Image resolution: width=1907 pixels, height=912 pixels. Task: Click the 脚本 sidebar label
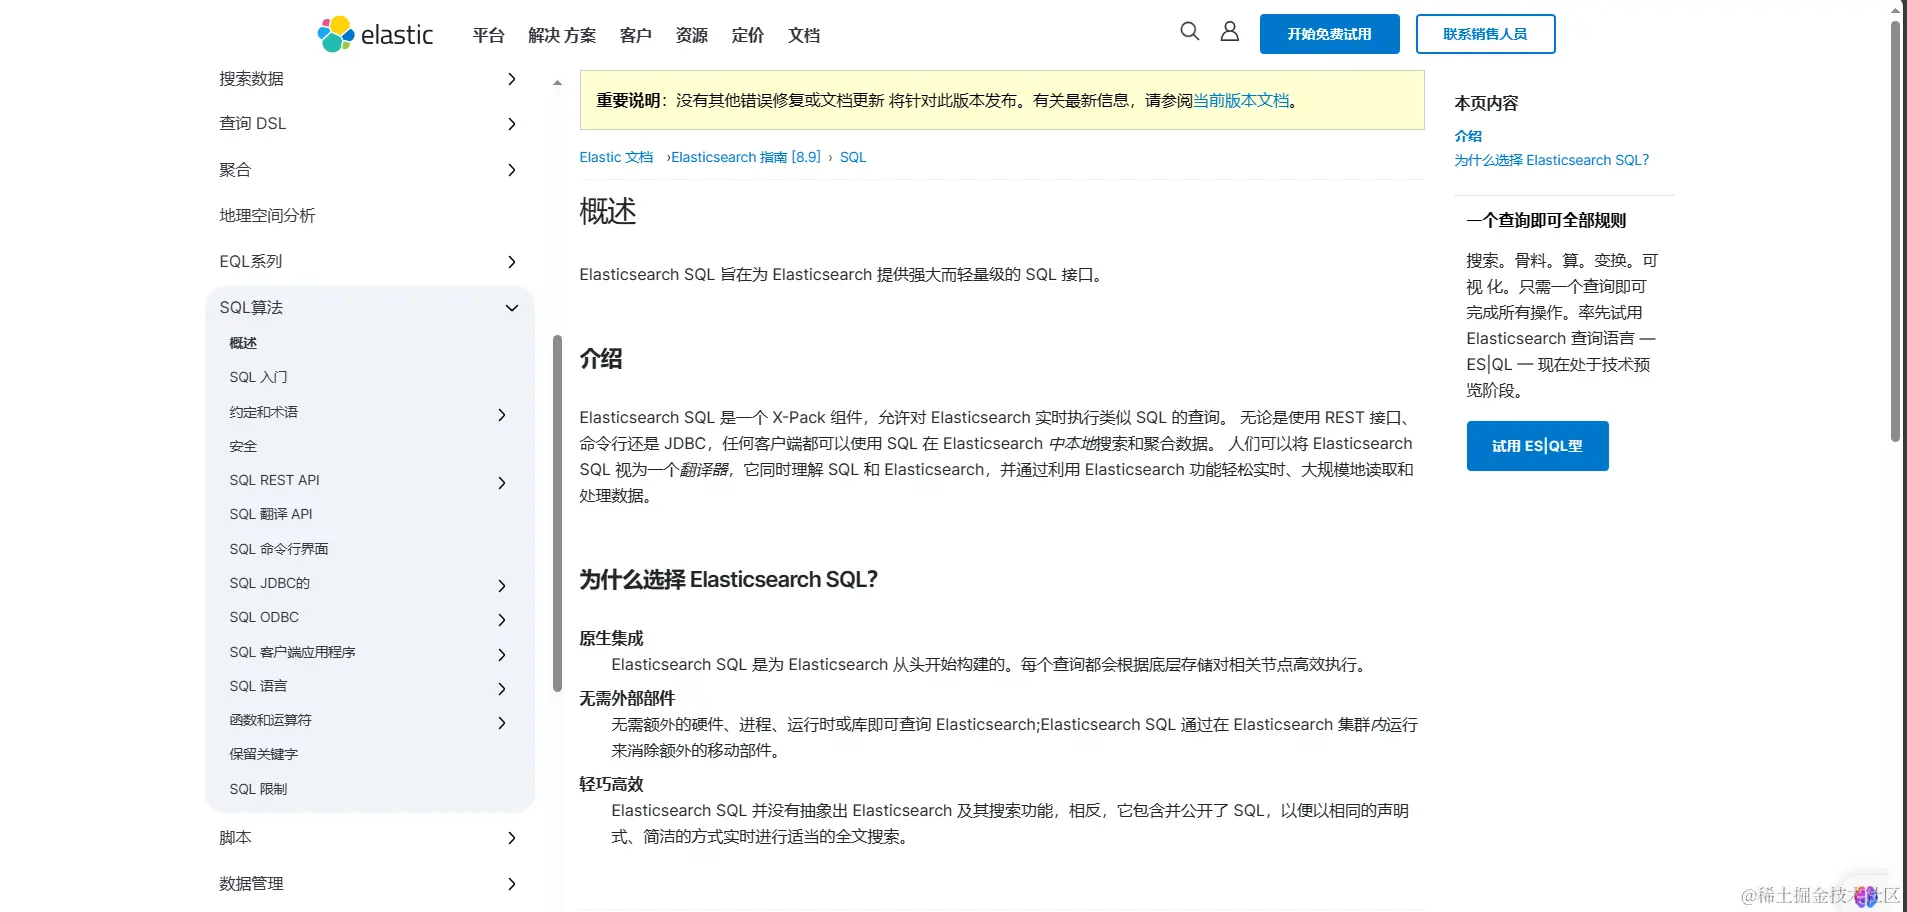pos(235,838)
